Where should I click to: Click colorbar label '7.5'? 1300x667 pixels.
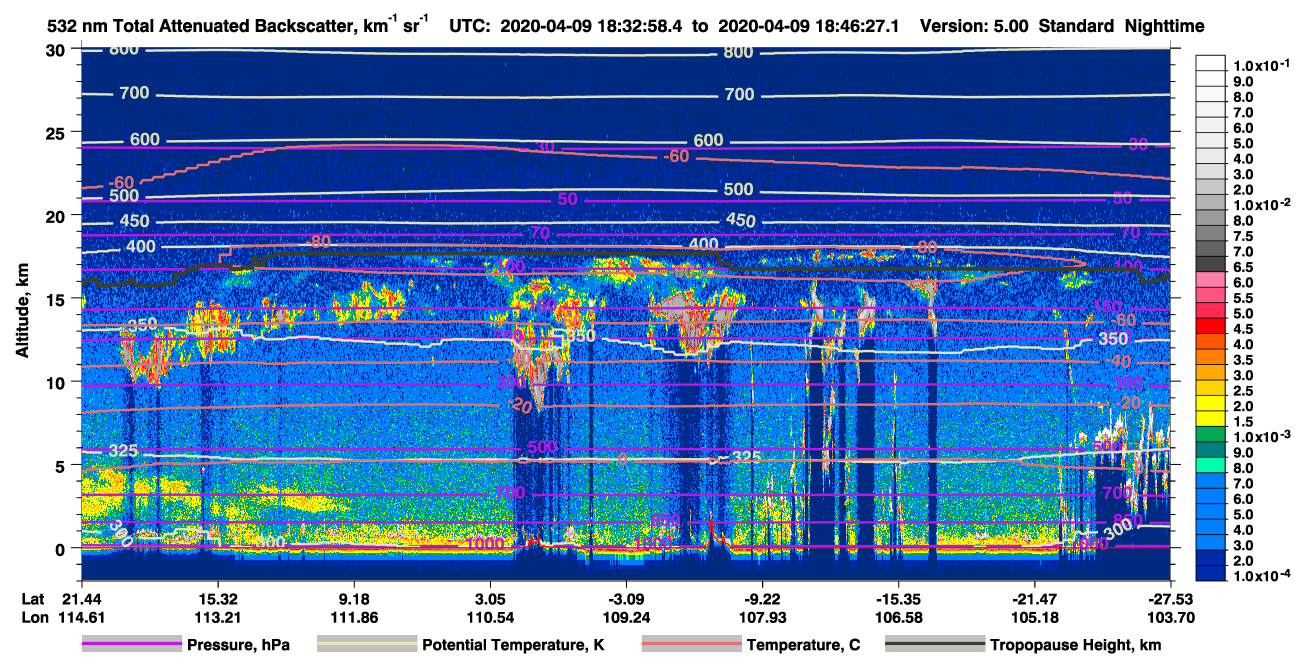(x=1245, y=236)
